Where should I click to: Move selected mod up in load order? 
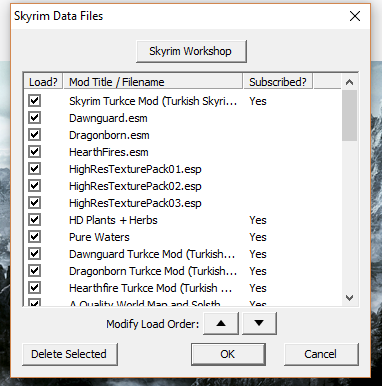point(221,323)
